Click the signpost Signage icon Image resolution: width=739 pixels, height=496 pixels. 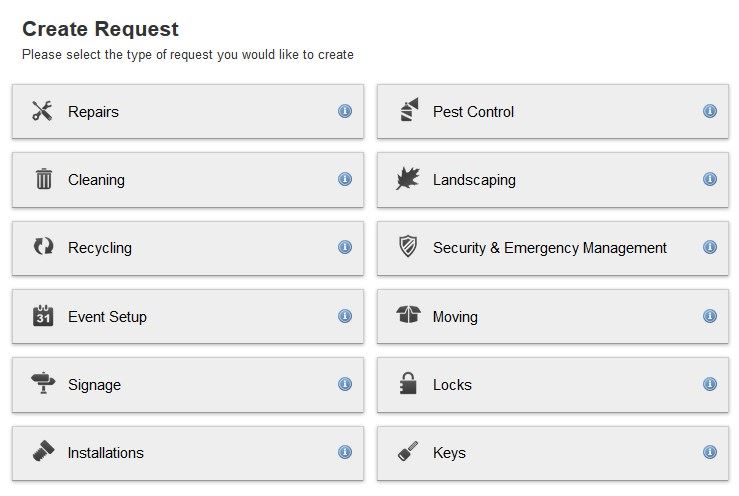(43, 384)
